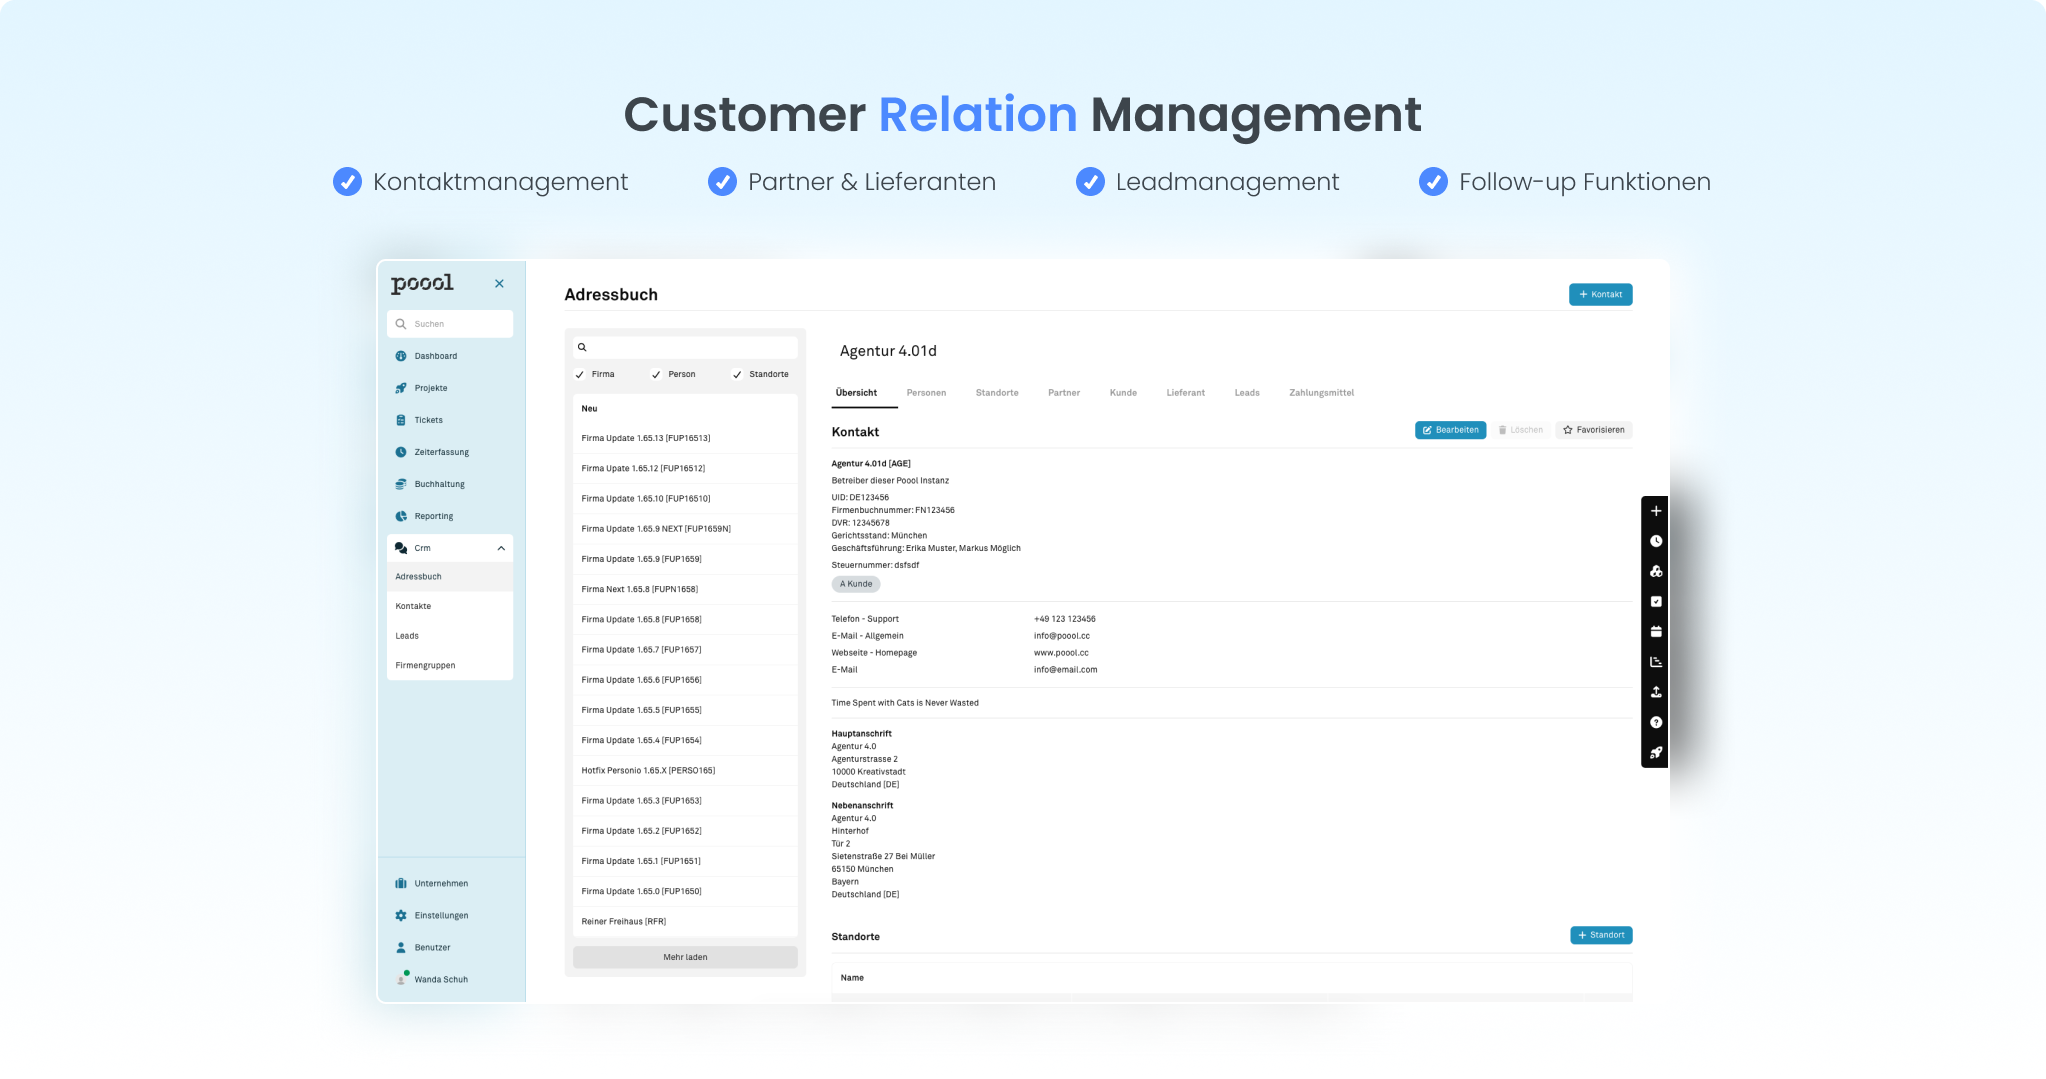Screen dimensions: 2046x1079
Task: Switch to the Personen tab
Action: [x=926, y=393]
